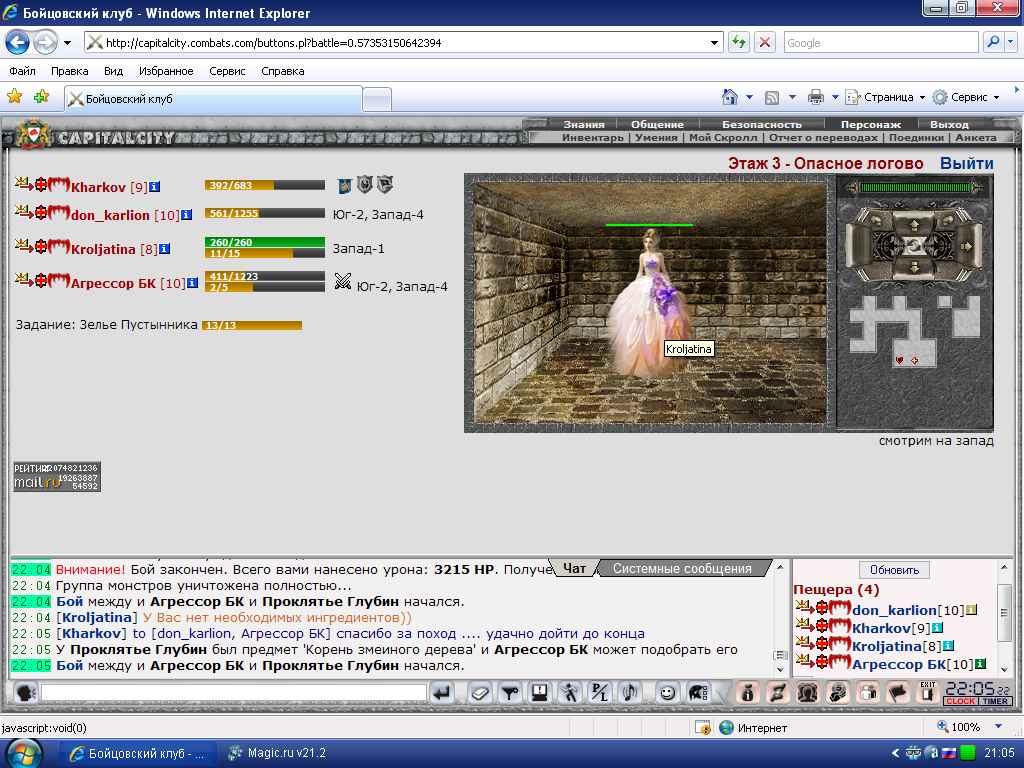Open info icon next to Kroljatina [8] in party list
The height and width of the screenshot is (768, 1024).
[165, 249]
